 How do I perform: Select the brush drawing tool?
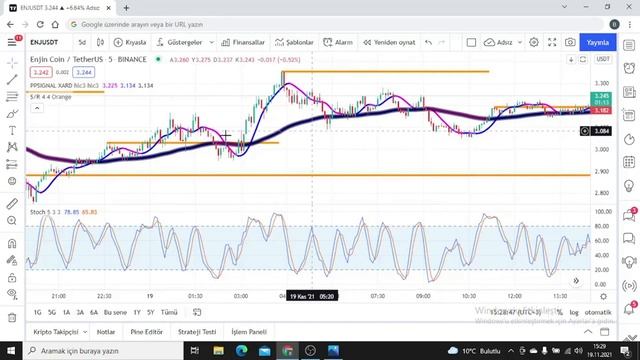pyautogui.click(x=12, y=113)
